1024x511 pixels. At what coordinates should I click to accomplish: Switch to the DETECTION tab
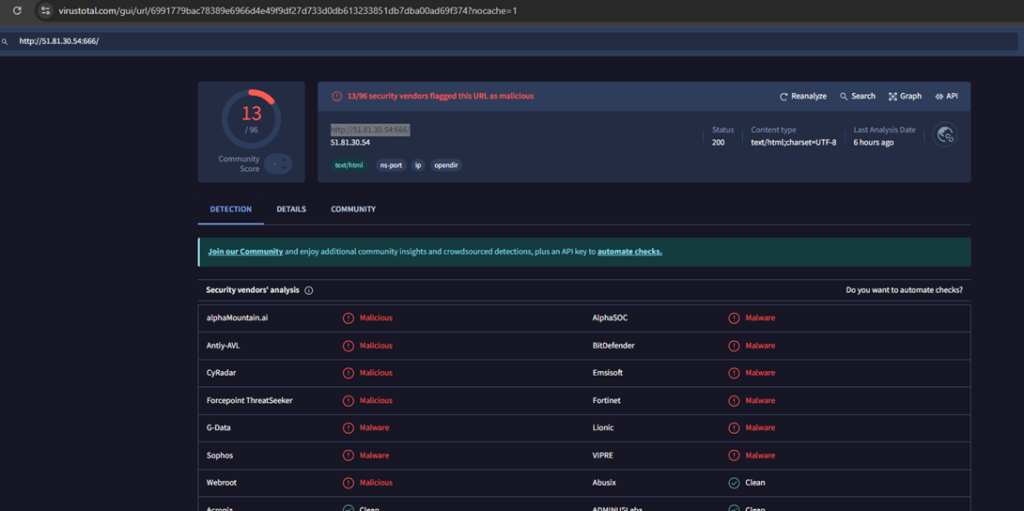click(231, 209)
